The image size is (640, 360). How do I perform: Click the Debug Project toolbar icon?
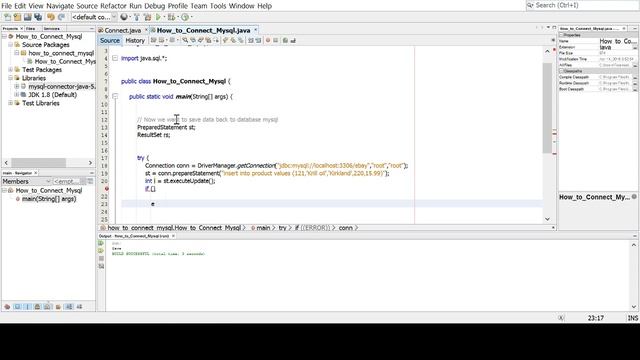tap(171, 17)
